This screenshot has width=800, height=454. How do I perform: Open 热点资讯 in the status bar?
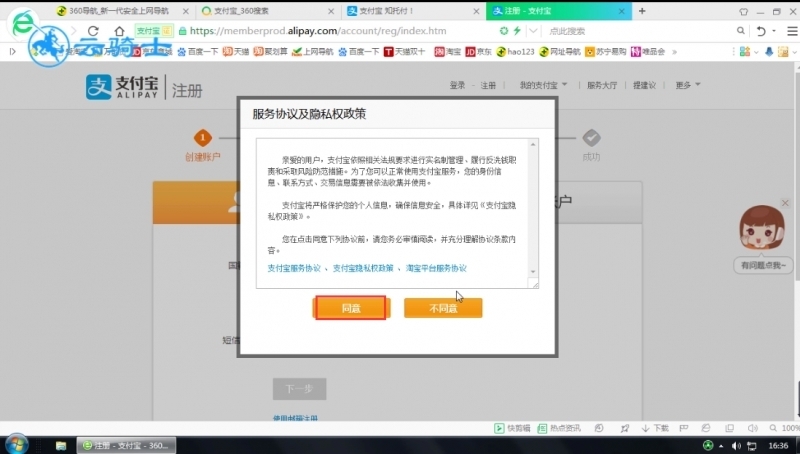(x=559, y=428)
